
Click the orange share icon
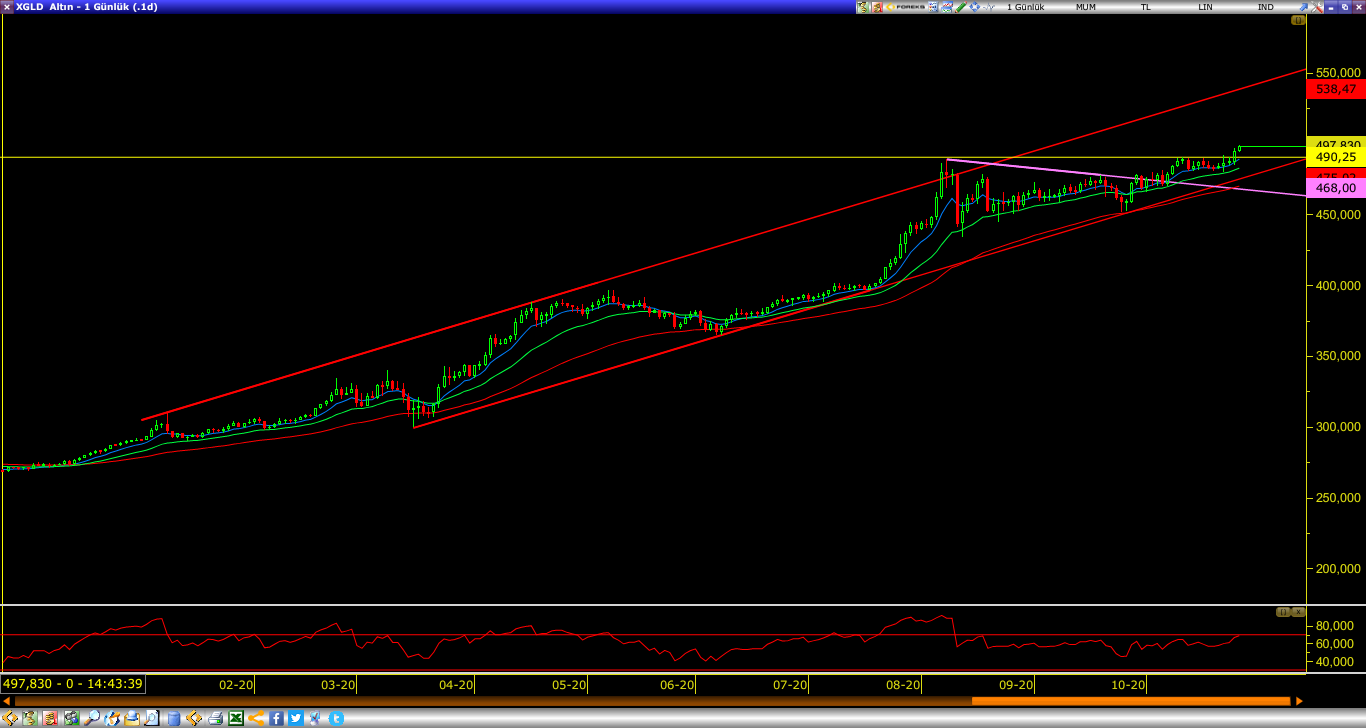point(256,718)
